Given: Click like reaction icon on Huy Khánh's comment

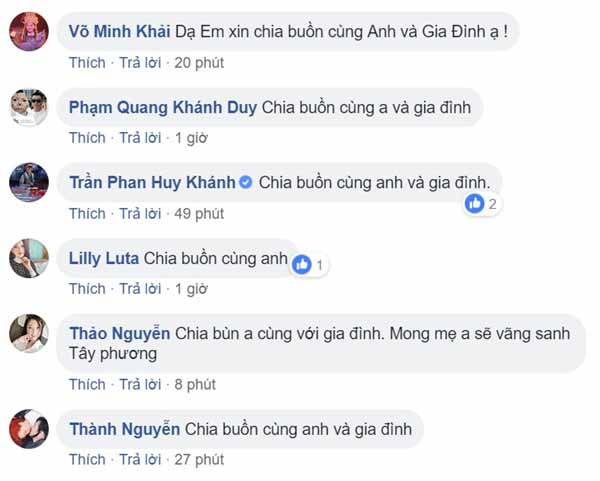Looking at the screenshot, I should [475, 204].
